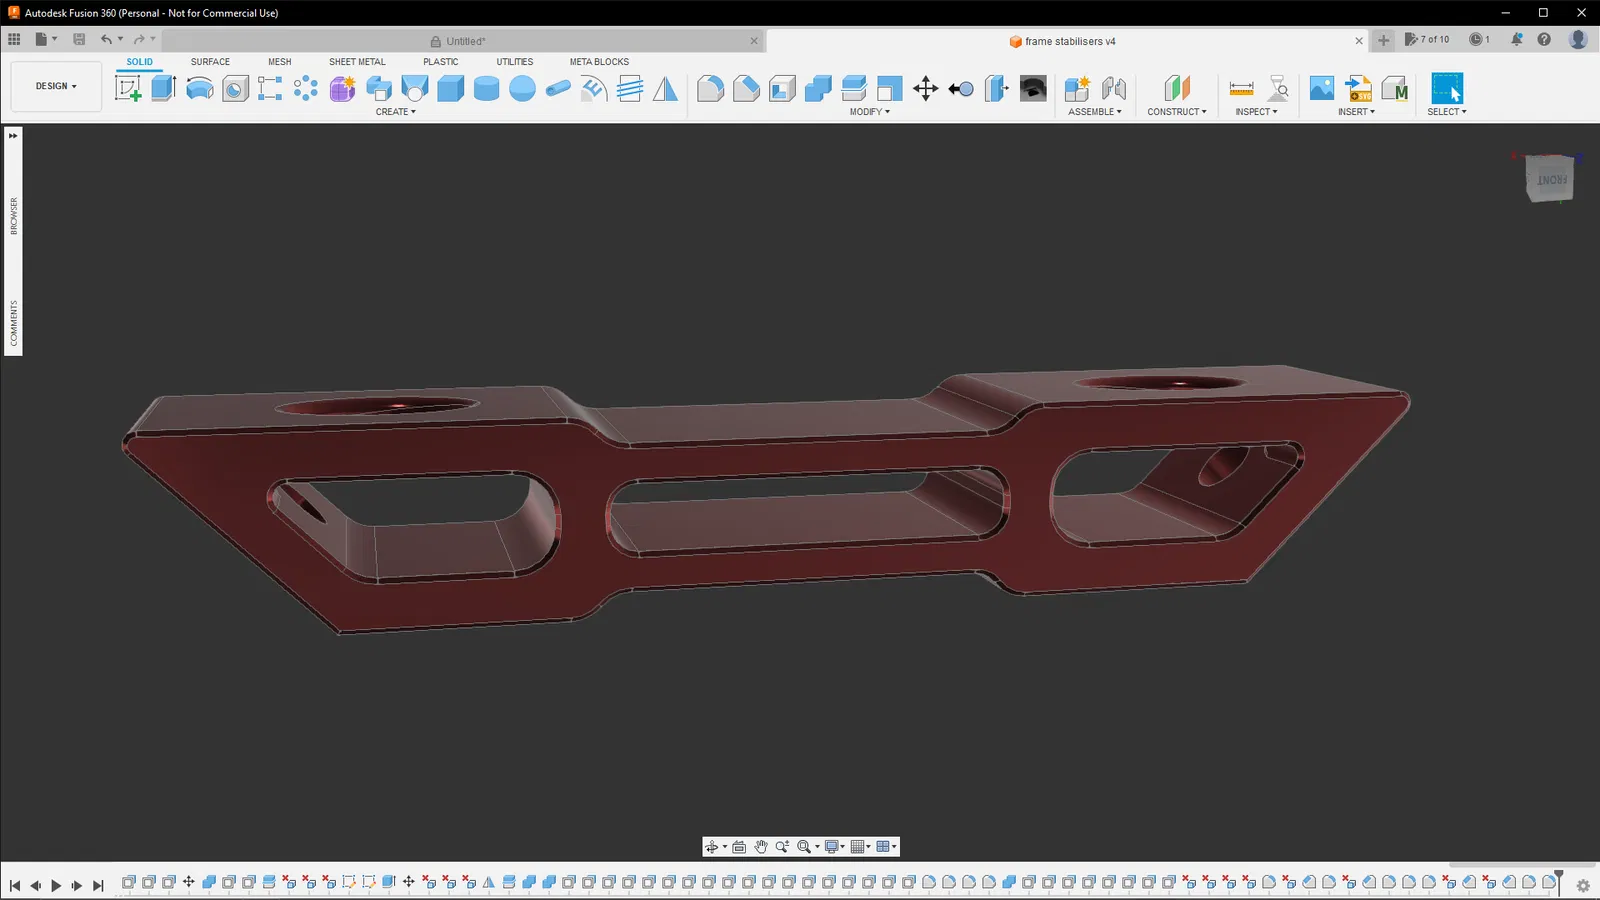Undo the last action

tap(106, 39)
